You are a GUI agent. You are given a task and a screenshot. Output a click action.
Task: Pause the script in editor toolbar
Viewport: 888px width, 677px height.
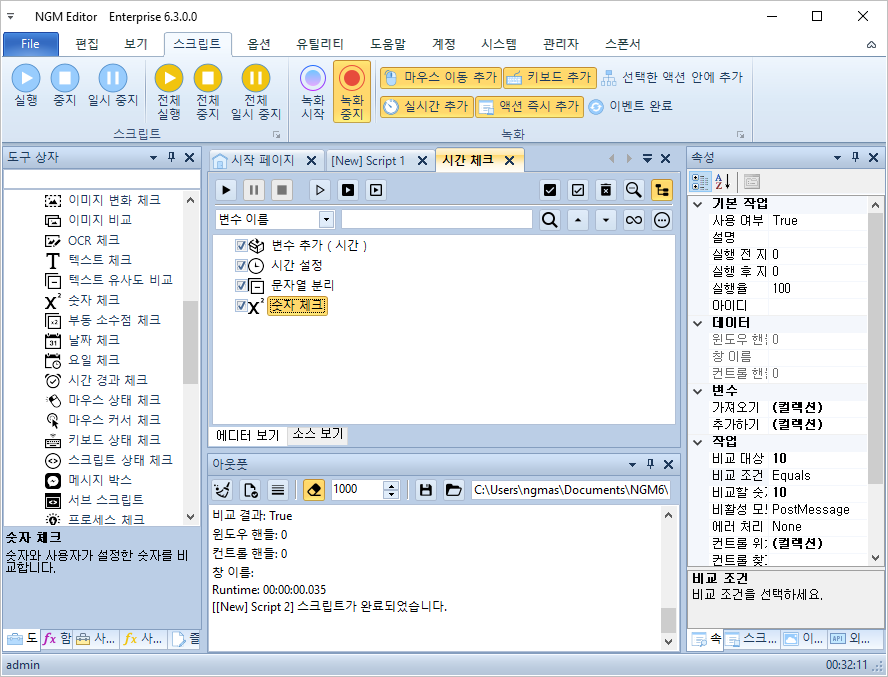click(254, 190)
